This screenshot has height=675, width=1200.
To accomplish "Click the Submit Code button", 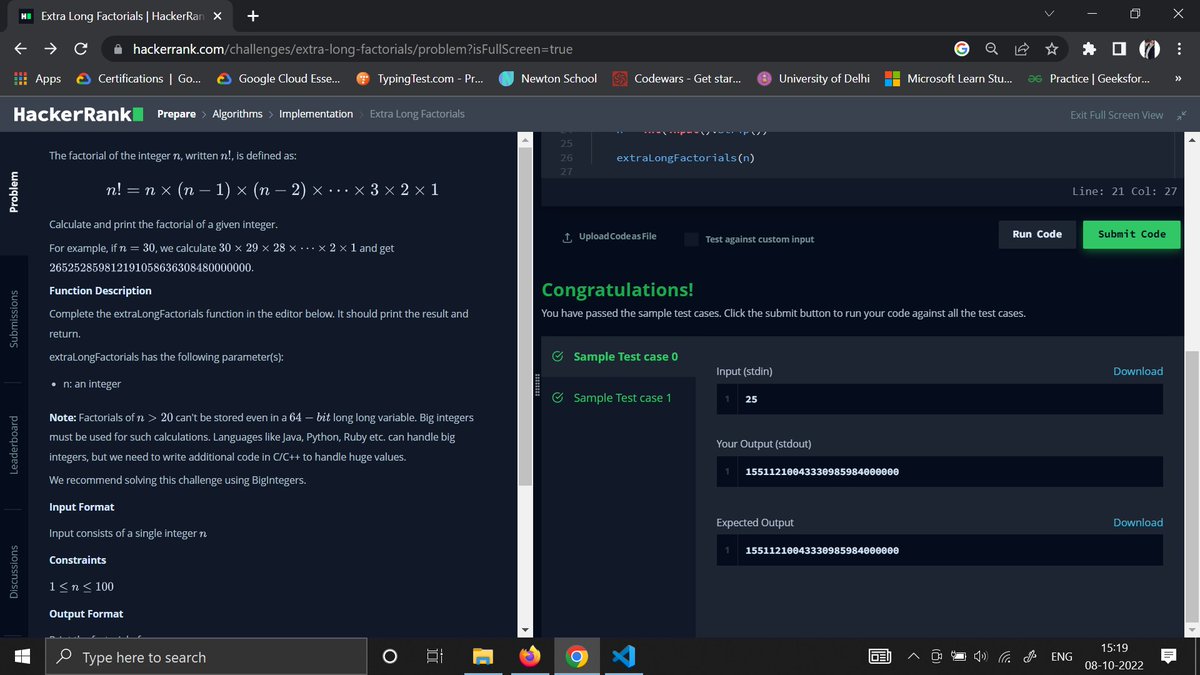I will pos(1132,234).
